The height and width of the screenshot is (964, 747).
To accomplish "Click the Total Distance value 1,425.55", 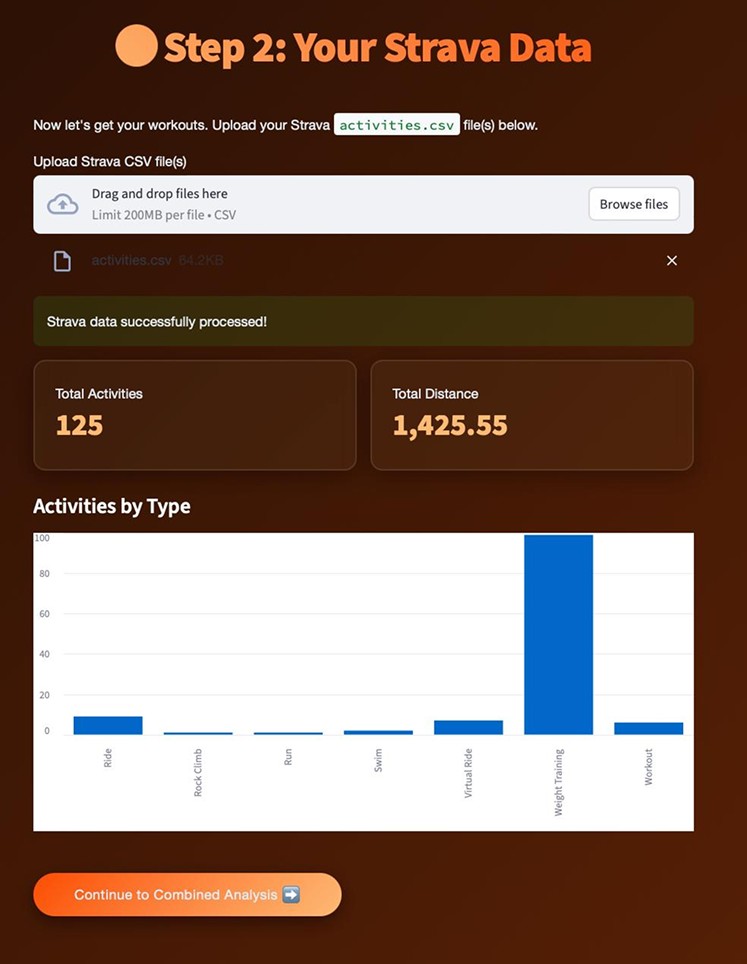I will (450, 425).
